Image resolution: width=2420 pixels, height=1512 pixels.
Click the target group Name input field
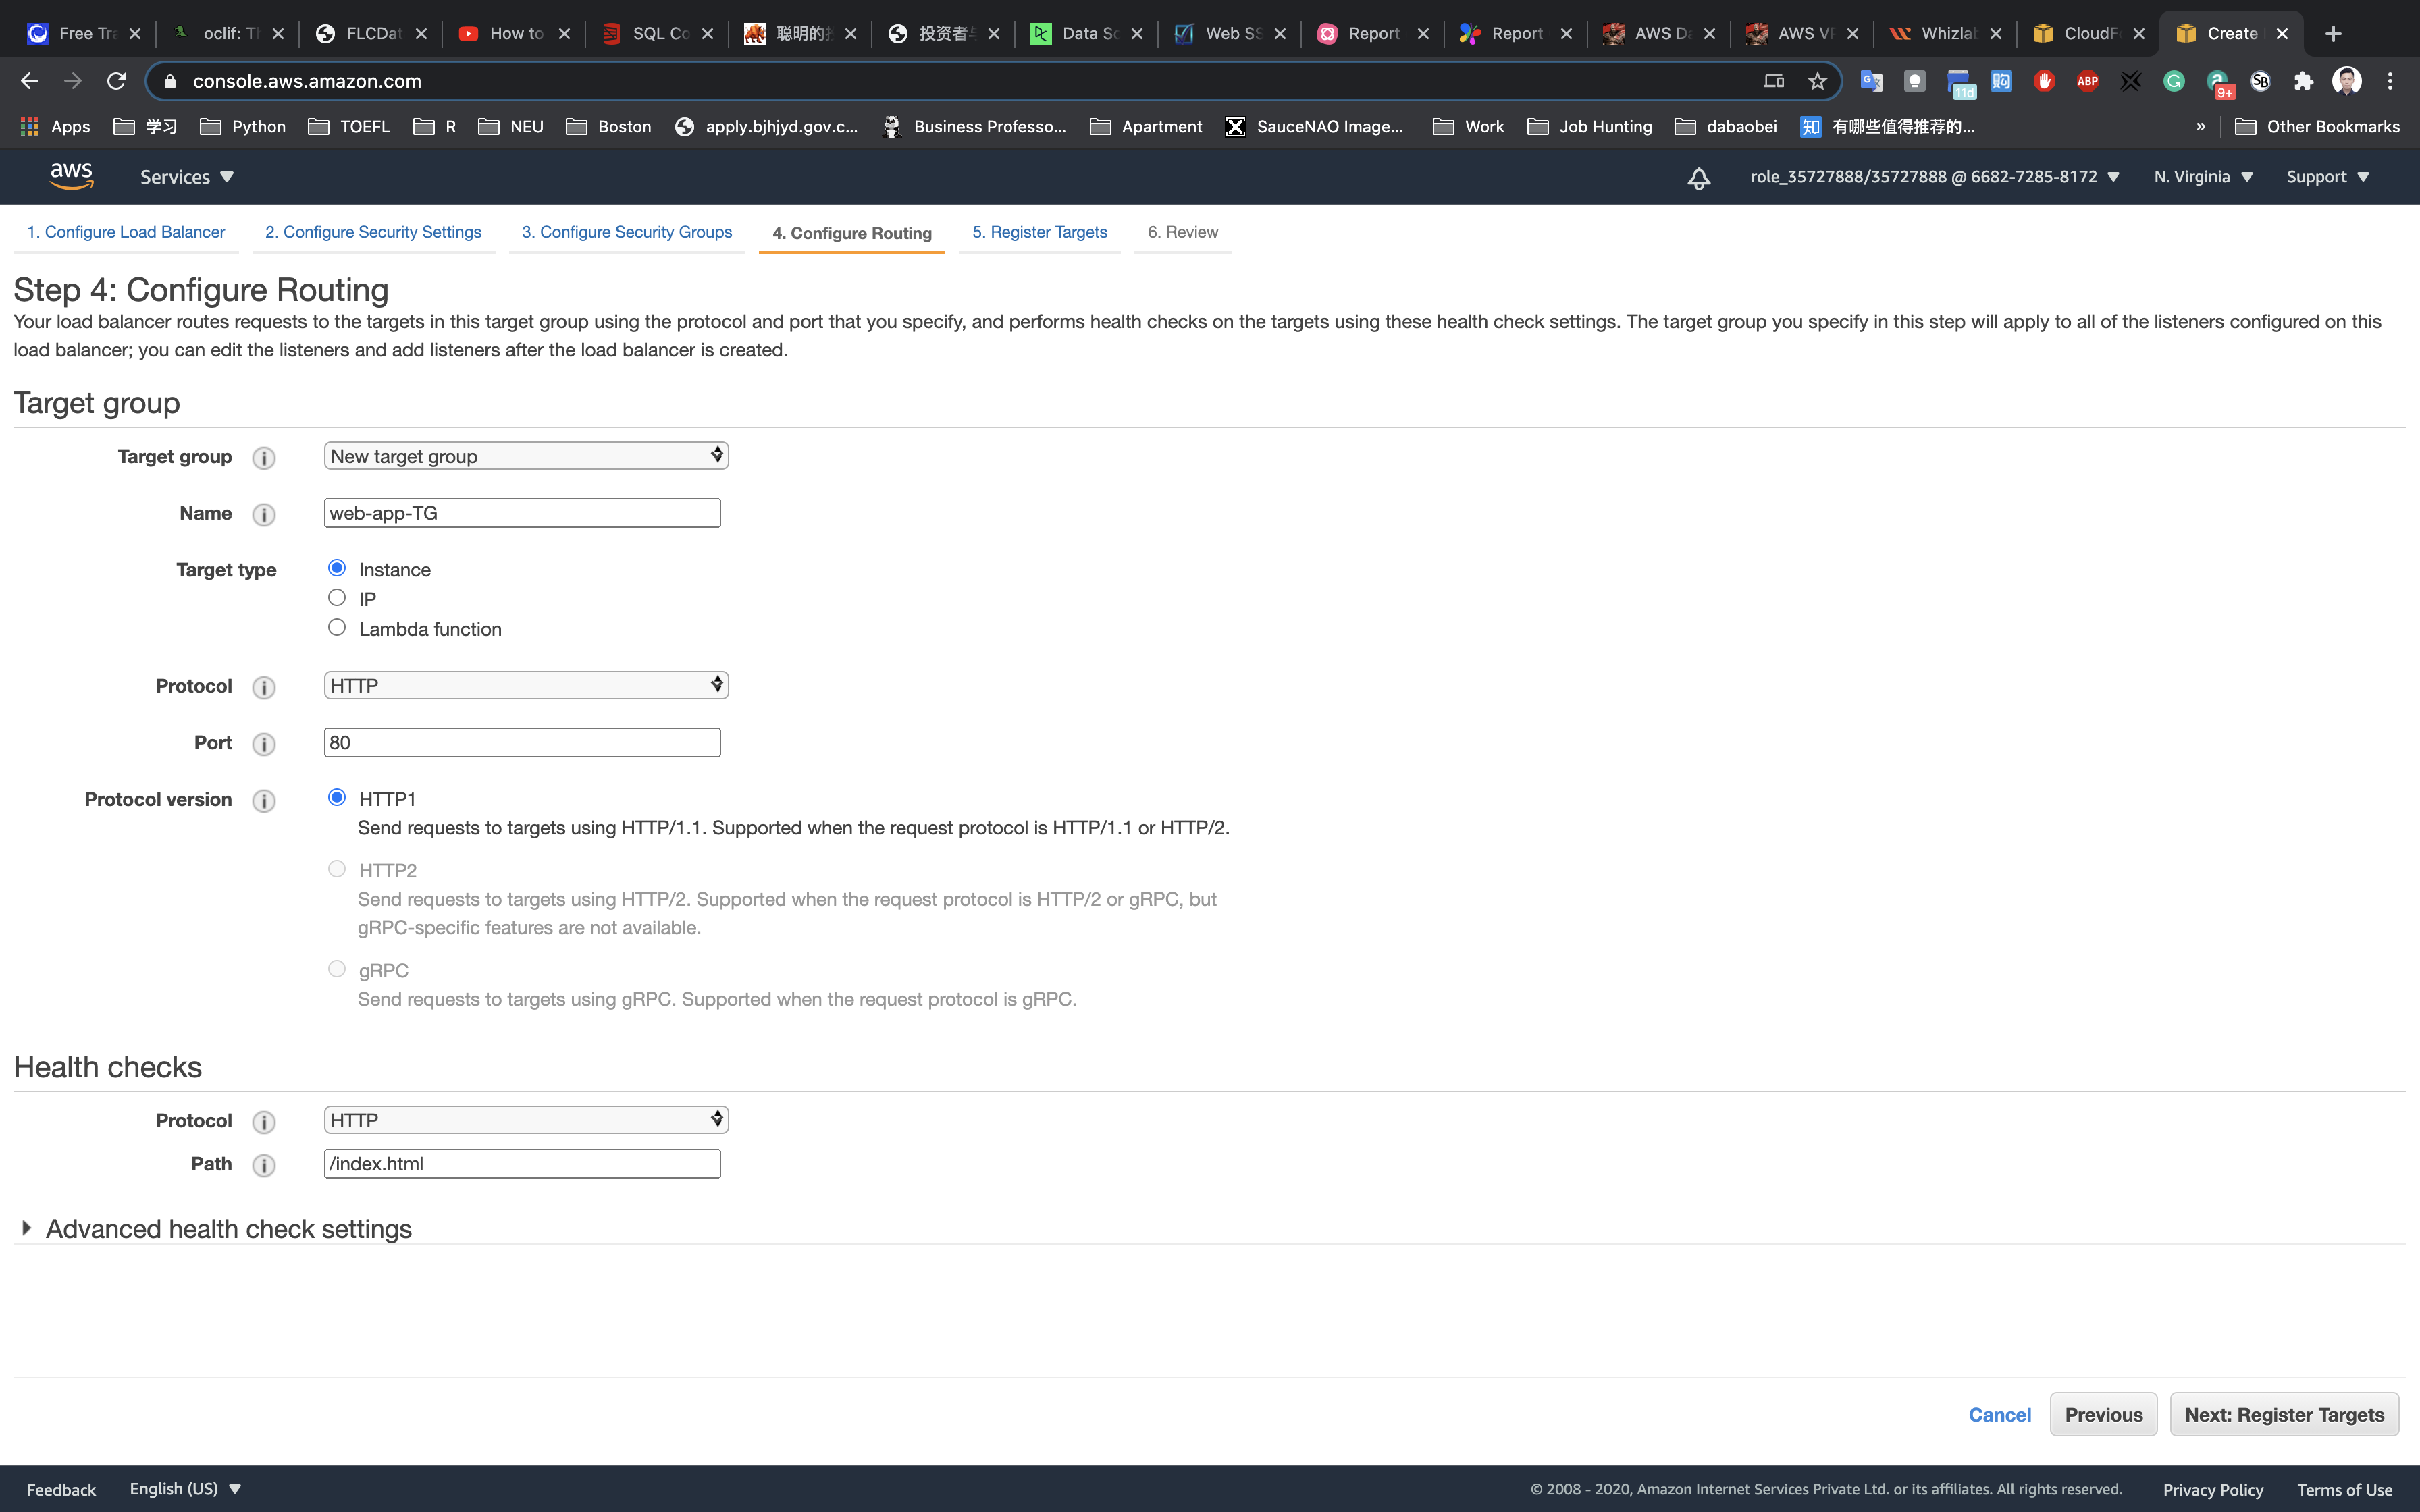[x=522, y=513]
